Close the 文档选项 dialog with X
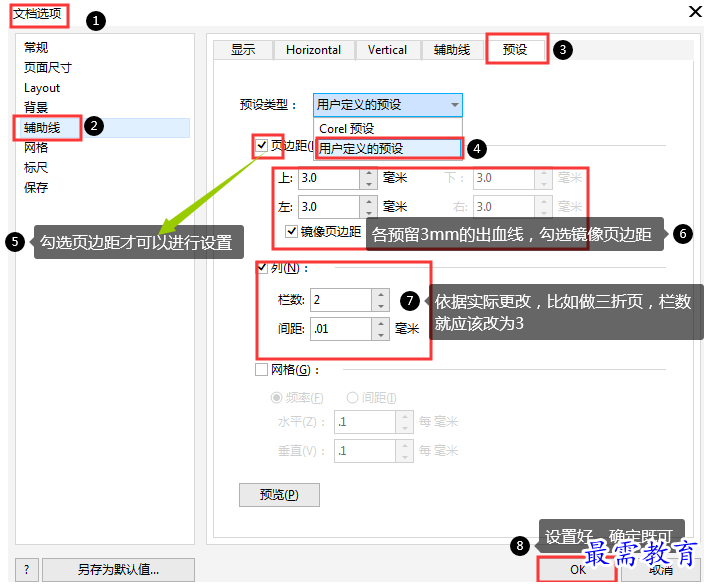Viewport: 706px width, 585px height. 695,12
